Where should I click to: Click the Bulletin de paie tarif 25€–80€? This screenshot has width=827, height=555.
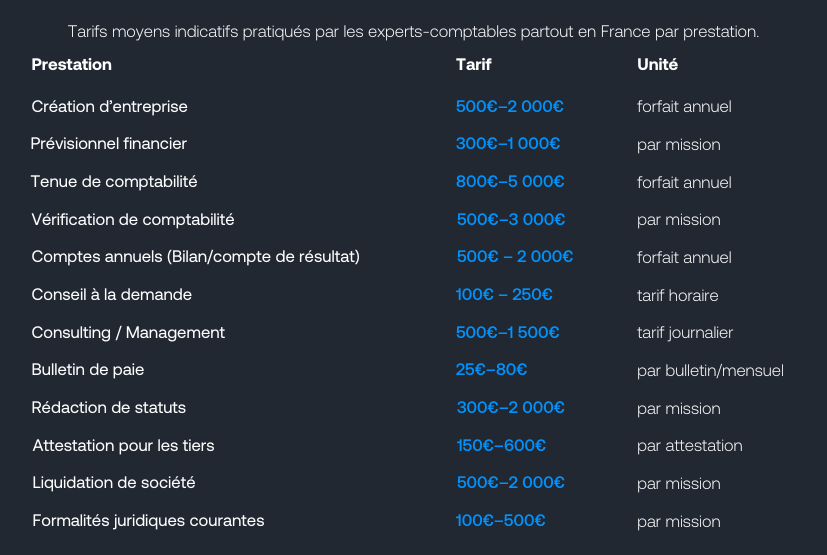pyautogui.click(x=491, y=369)
